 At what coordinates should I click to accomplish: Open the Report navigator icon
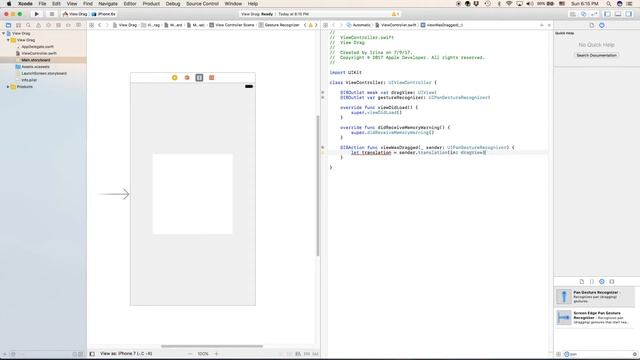pyautogui.click(x=78, y=25)
